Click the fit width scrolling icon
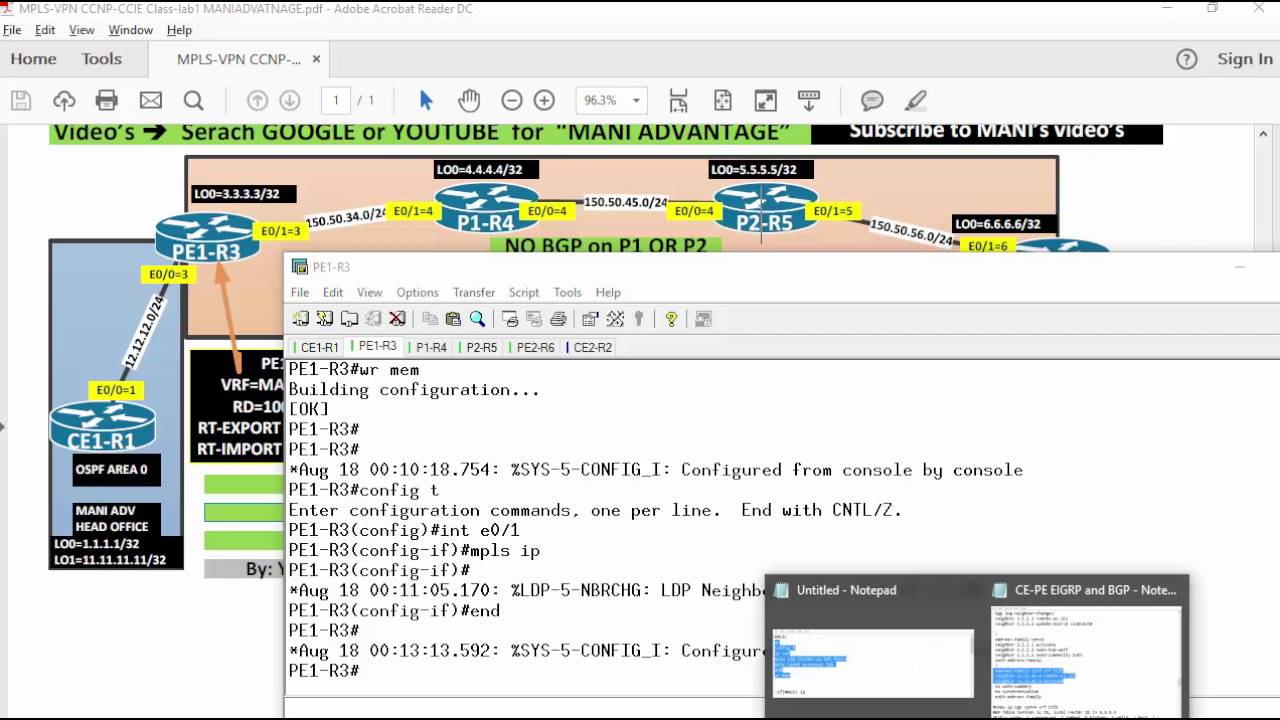 click(679, 100)
